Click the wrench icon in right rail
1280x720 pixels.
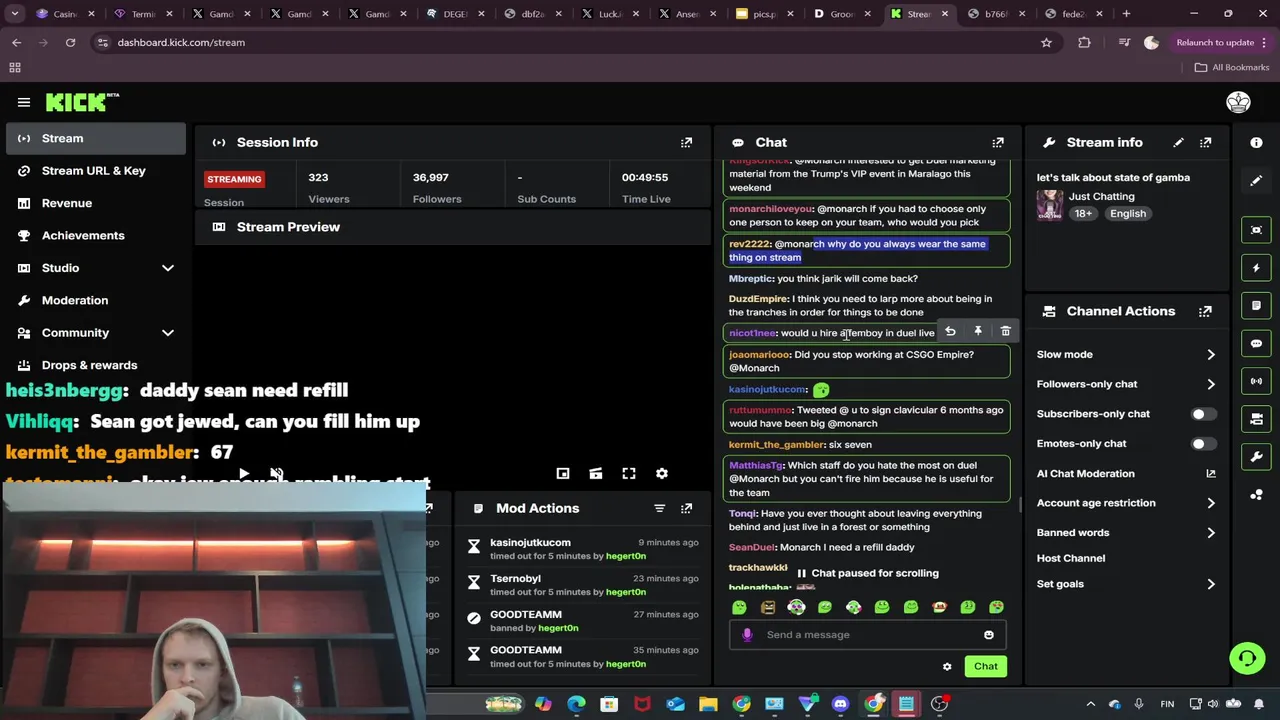point(1256,457)
